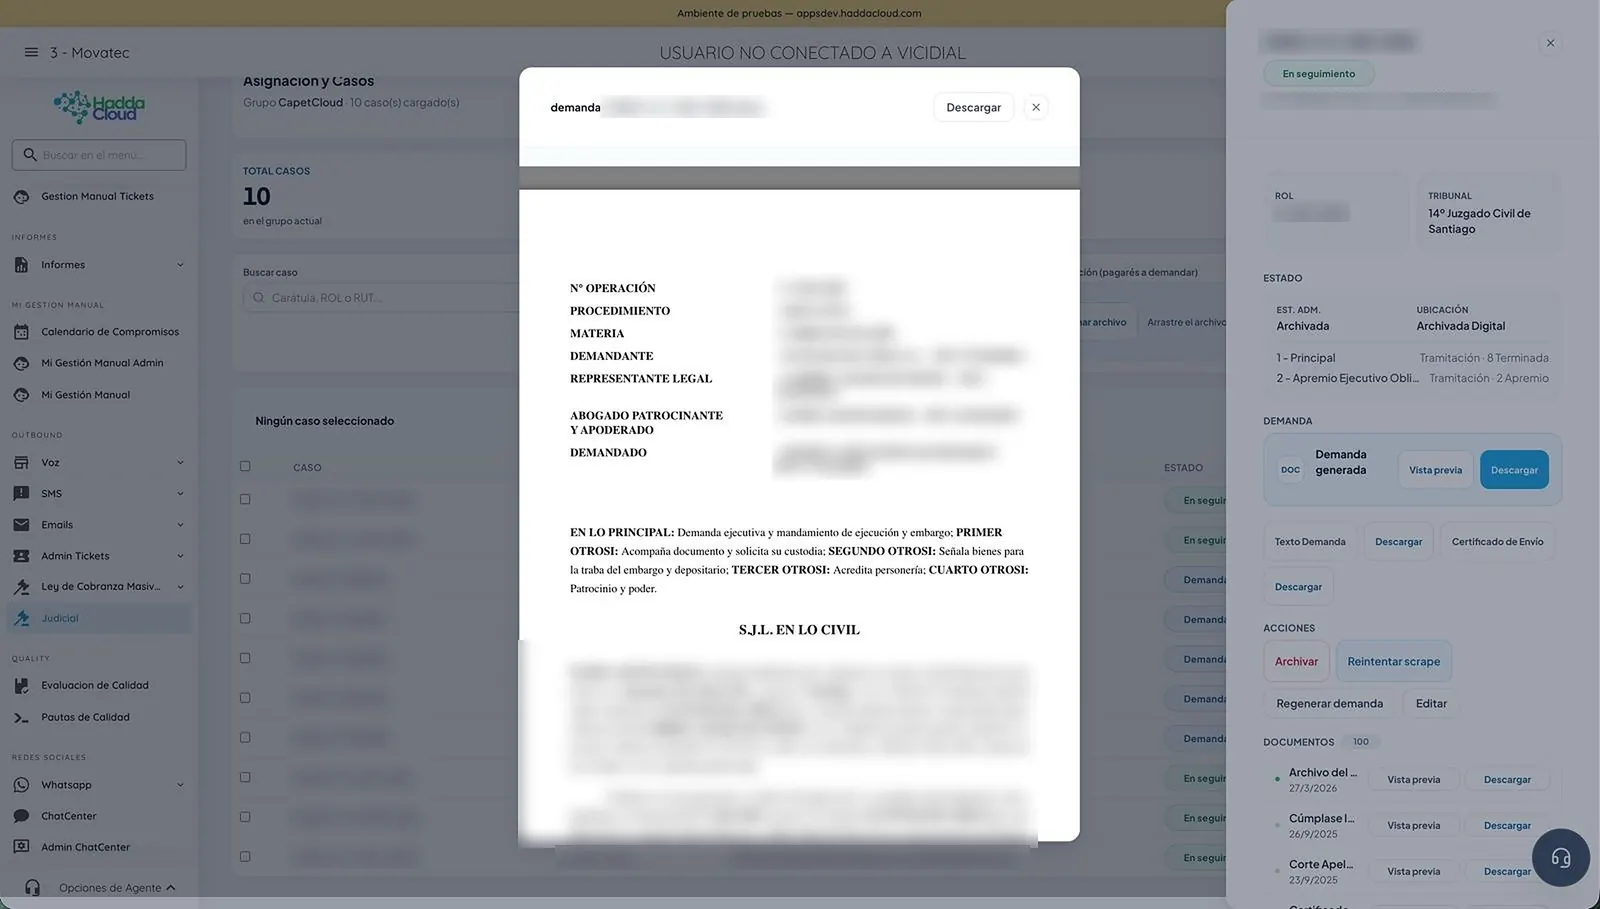Viewport: 1600px width, 909px height.
Task: Click the Informes document icon
Action: tap(21, 265)
